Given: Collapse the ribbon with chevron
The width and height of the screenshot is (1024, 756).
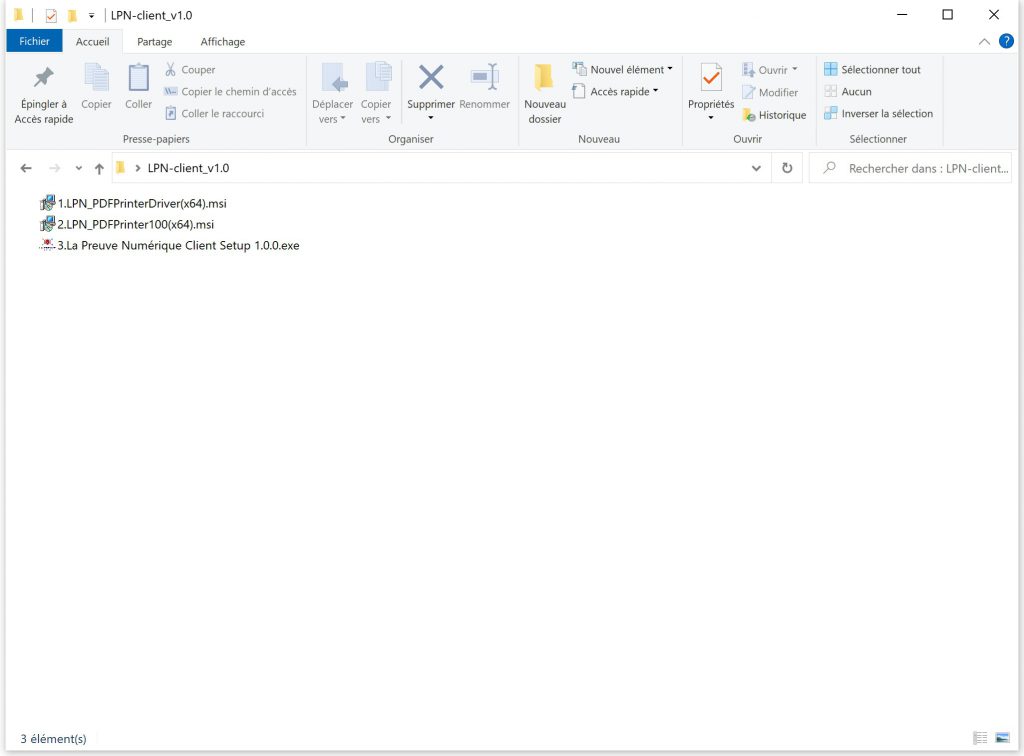Looking at the screenshot, I should click(984, 42).
